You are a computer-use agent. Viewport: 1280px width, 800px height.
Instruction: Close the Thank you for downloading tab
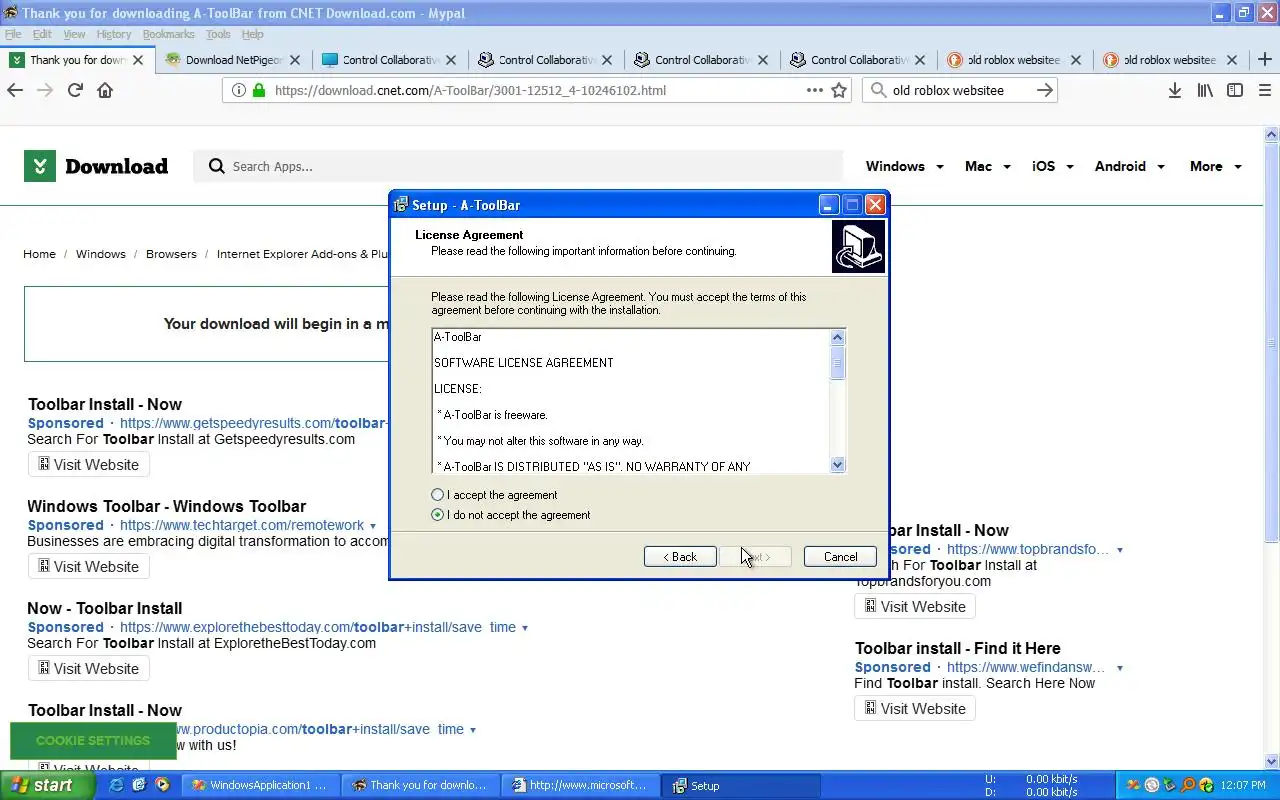[138, 60]
